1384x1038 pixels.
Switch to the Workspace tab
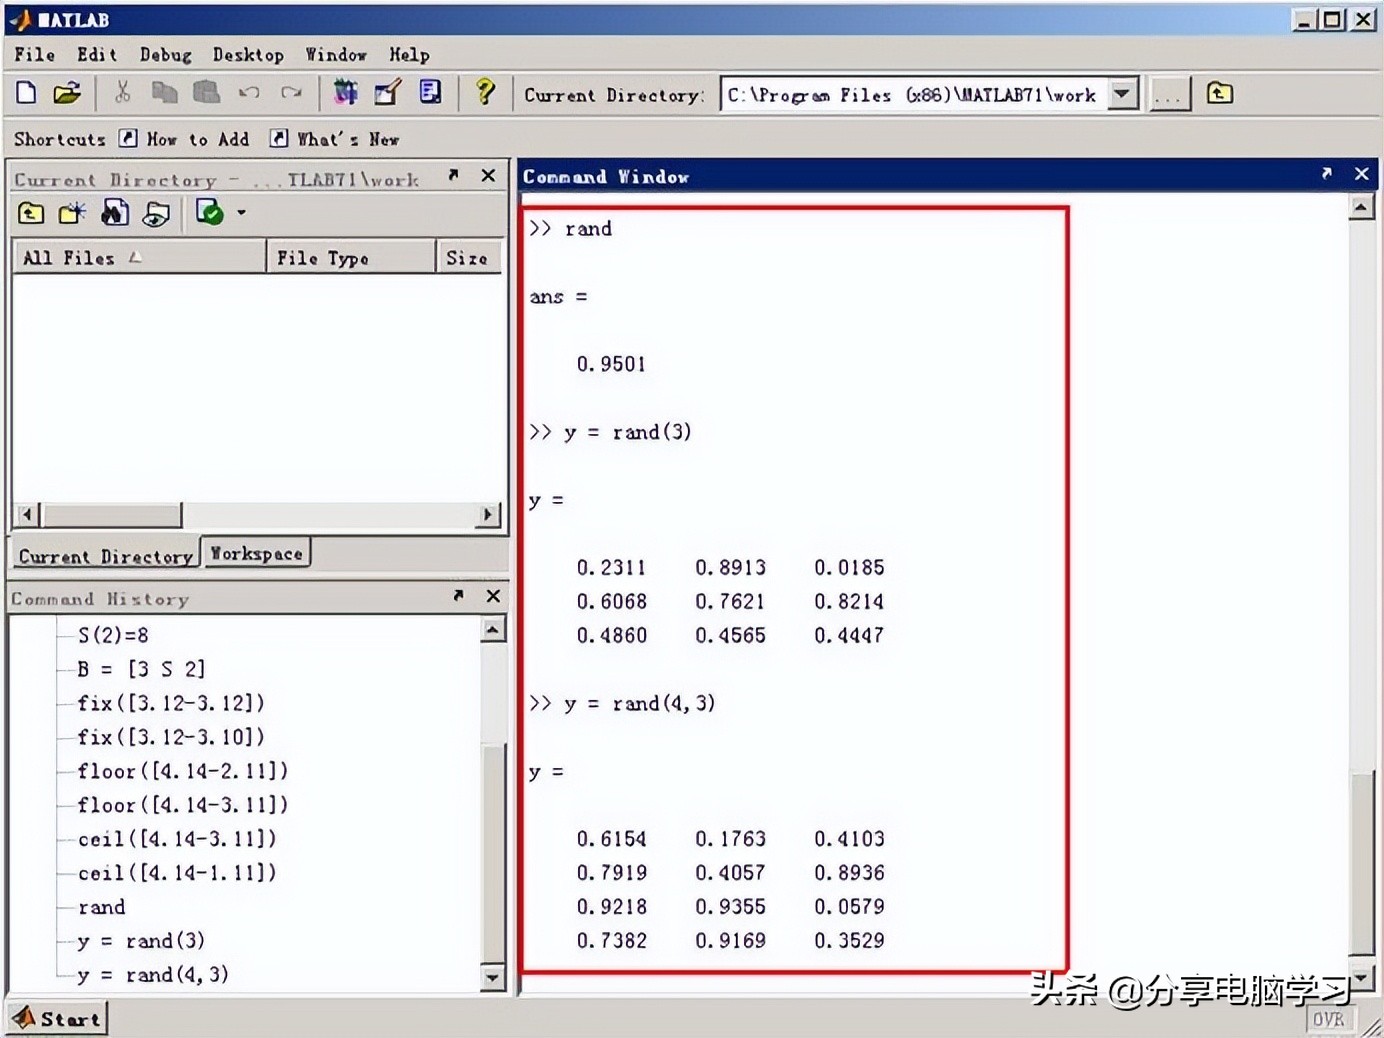pos(257,554)
